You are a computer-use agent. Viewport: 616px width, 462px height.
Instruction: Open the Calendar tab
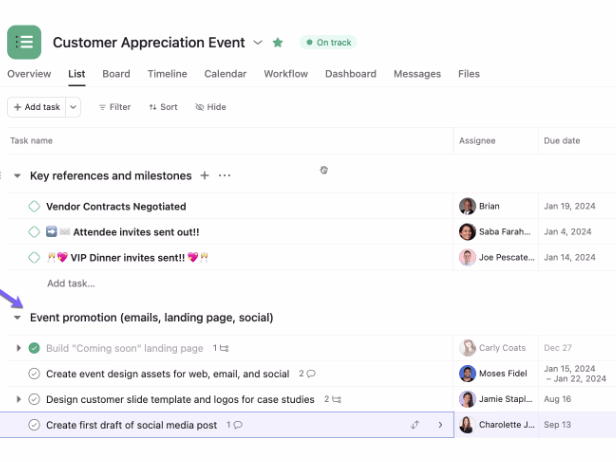click(x=226, y=74)
